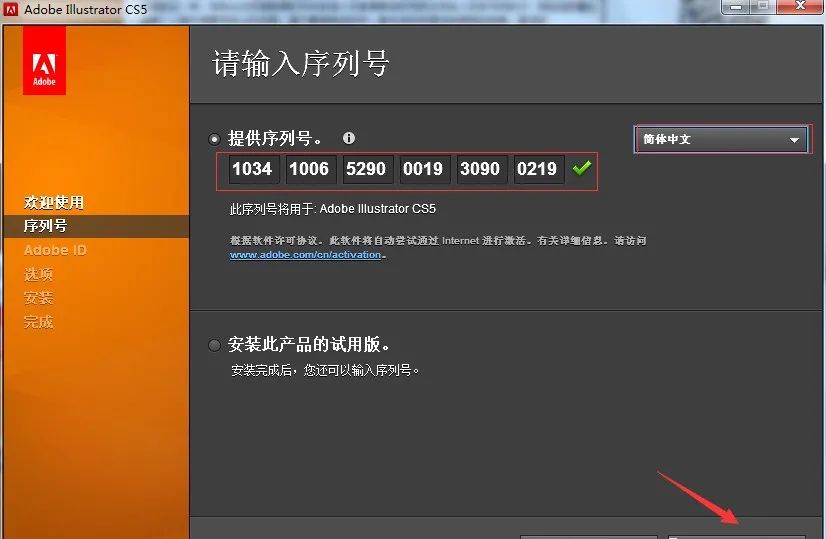Choose the install trial version radio button
The width and height of the screenshot is (826, 539).
click(214, 345)
